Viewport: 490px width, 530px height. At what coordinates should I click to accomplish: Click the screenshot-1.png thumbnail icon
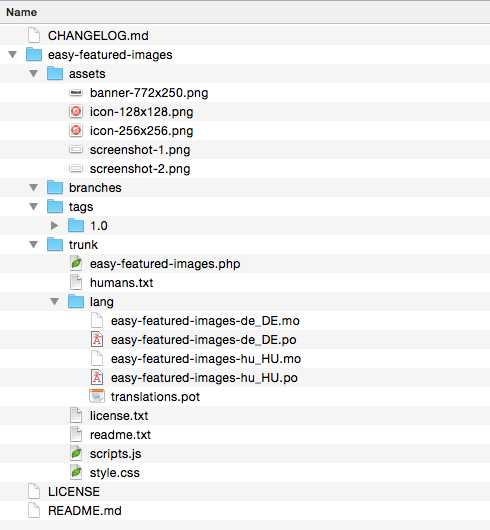point(76,149)
